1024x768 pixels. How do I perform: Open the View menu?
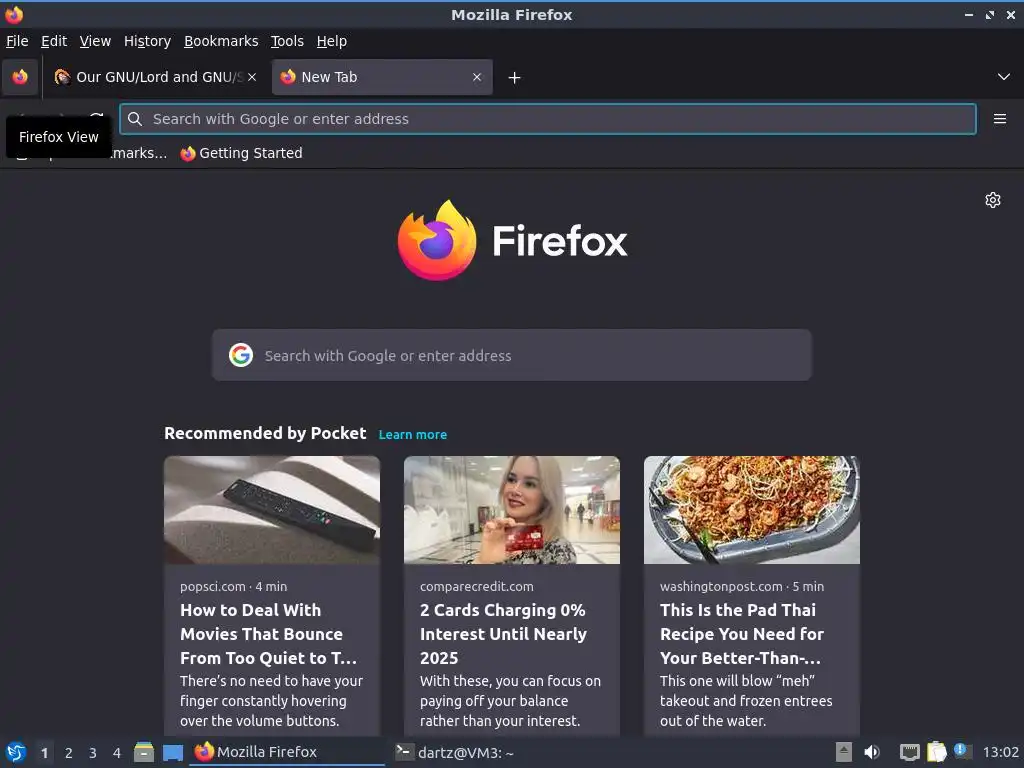tap(95, 41)
